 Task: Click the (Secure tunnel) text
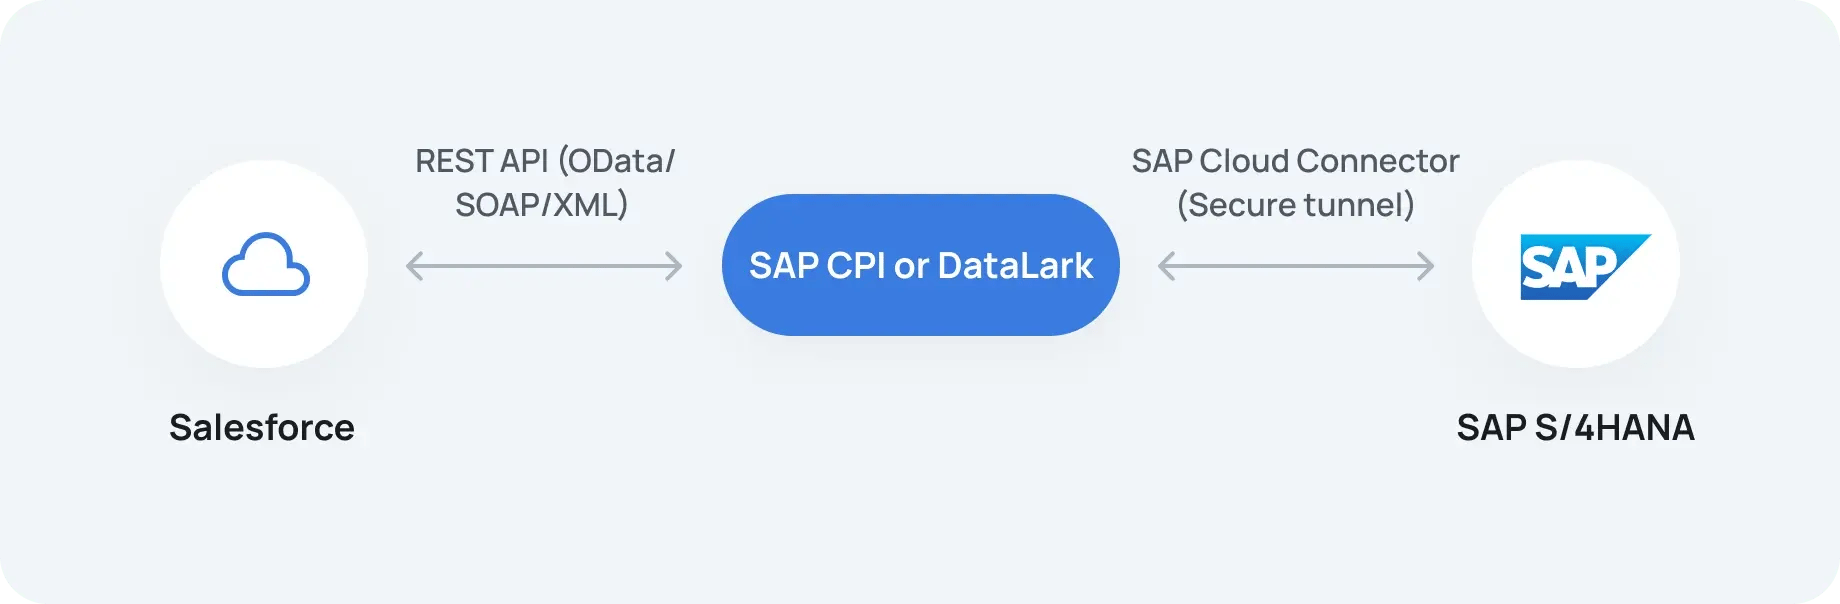point(1295,205)
